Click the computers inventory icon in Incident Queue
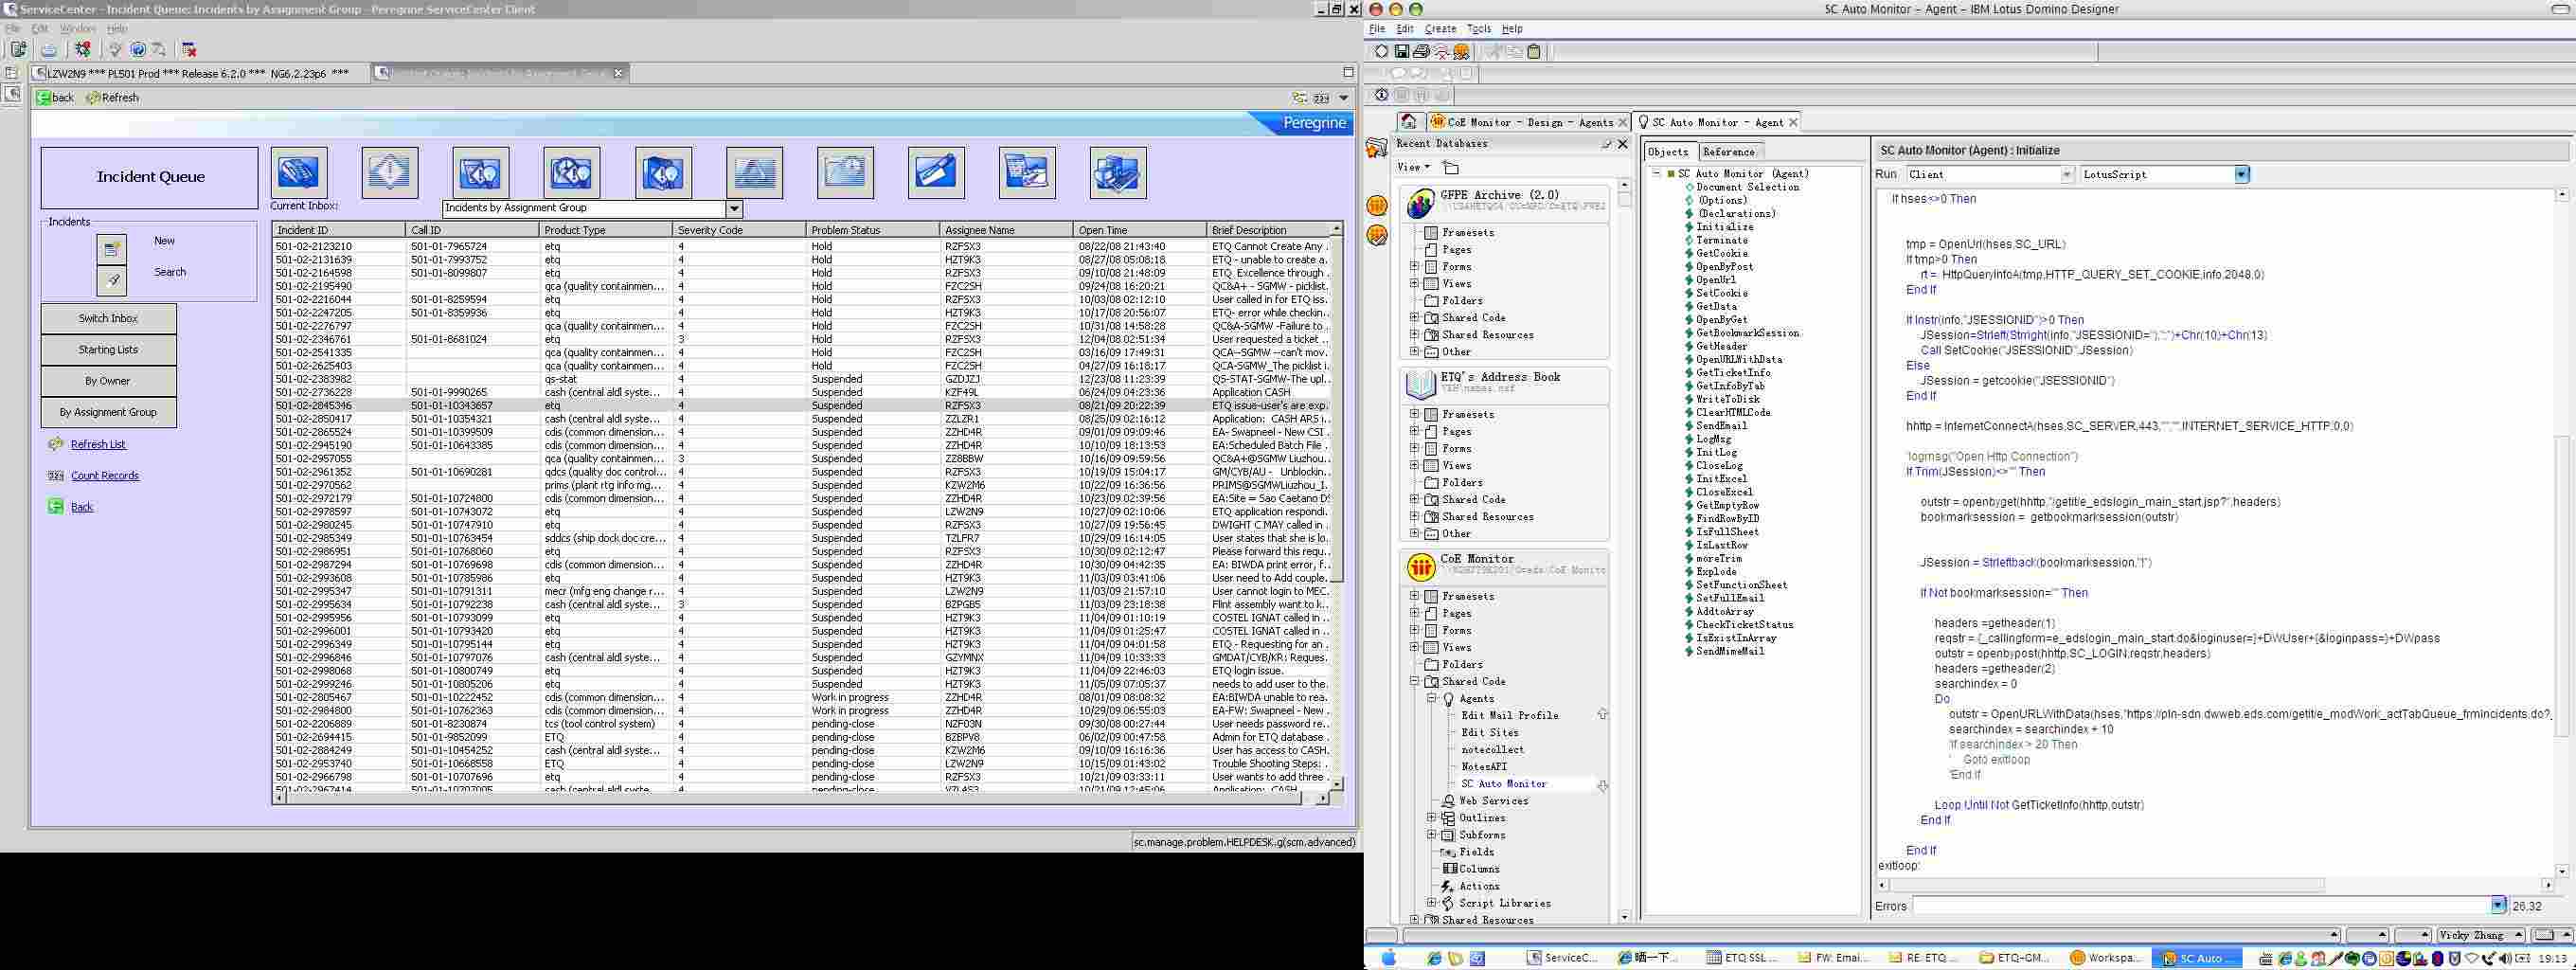Screen dimensions: 2576x970 [1118, 172]
